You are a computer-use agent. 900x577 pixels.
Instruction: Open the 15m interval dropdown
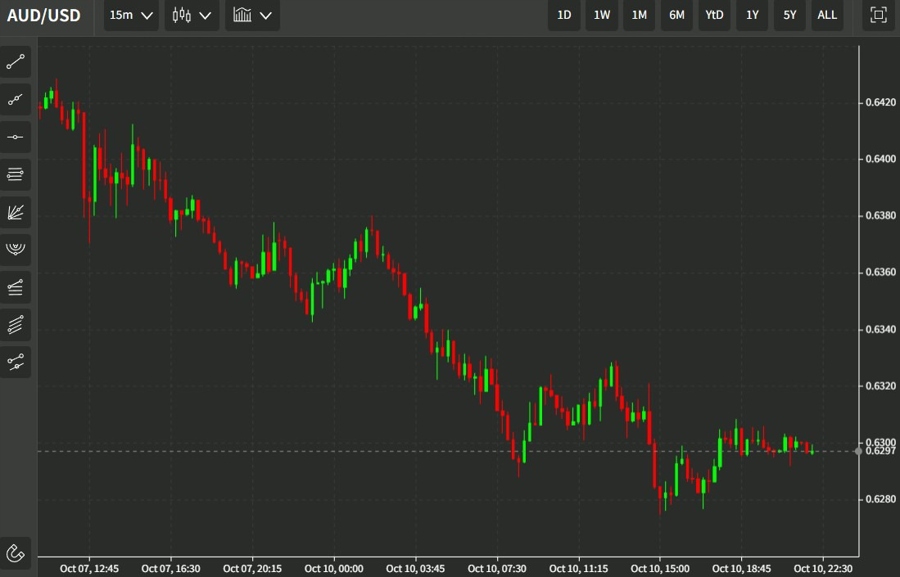point(131,15)
